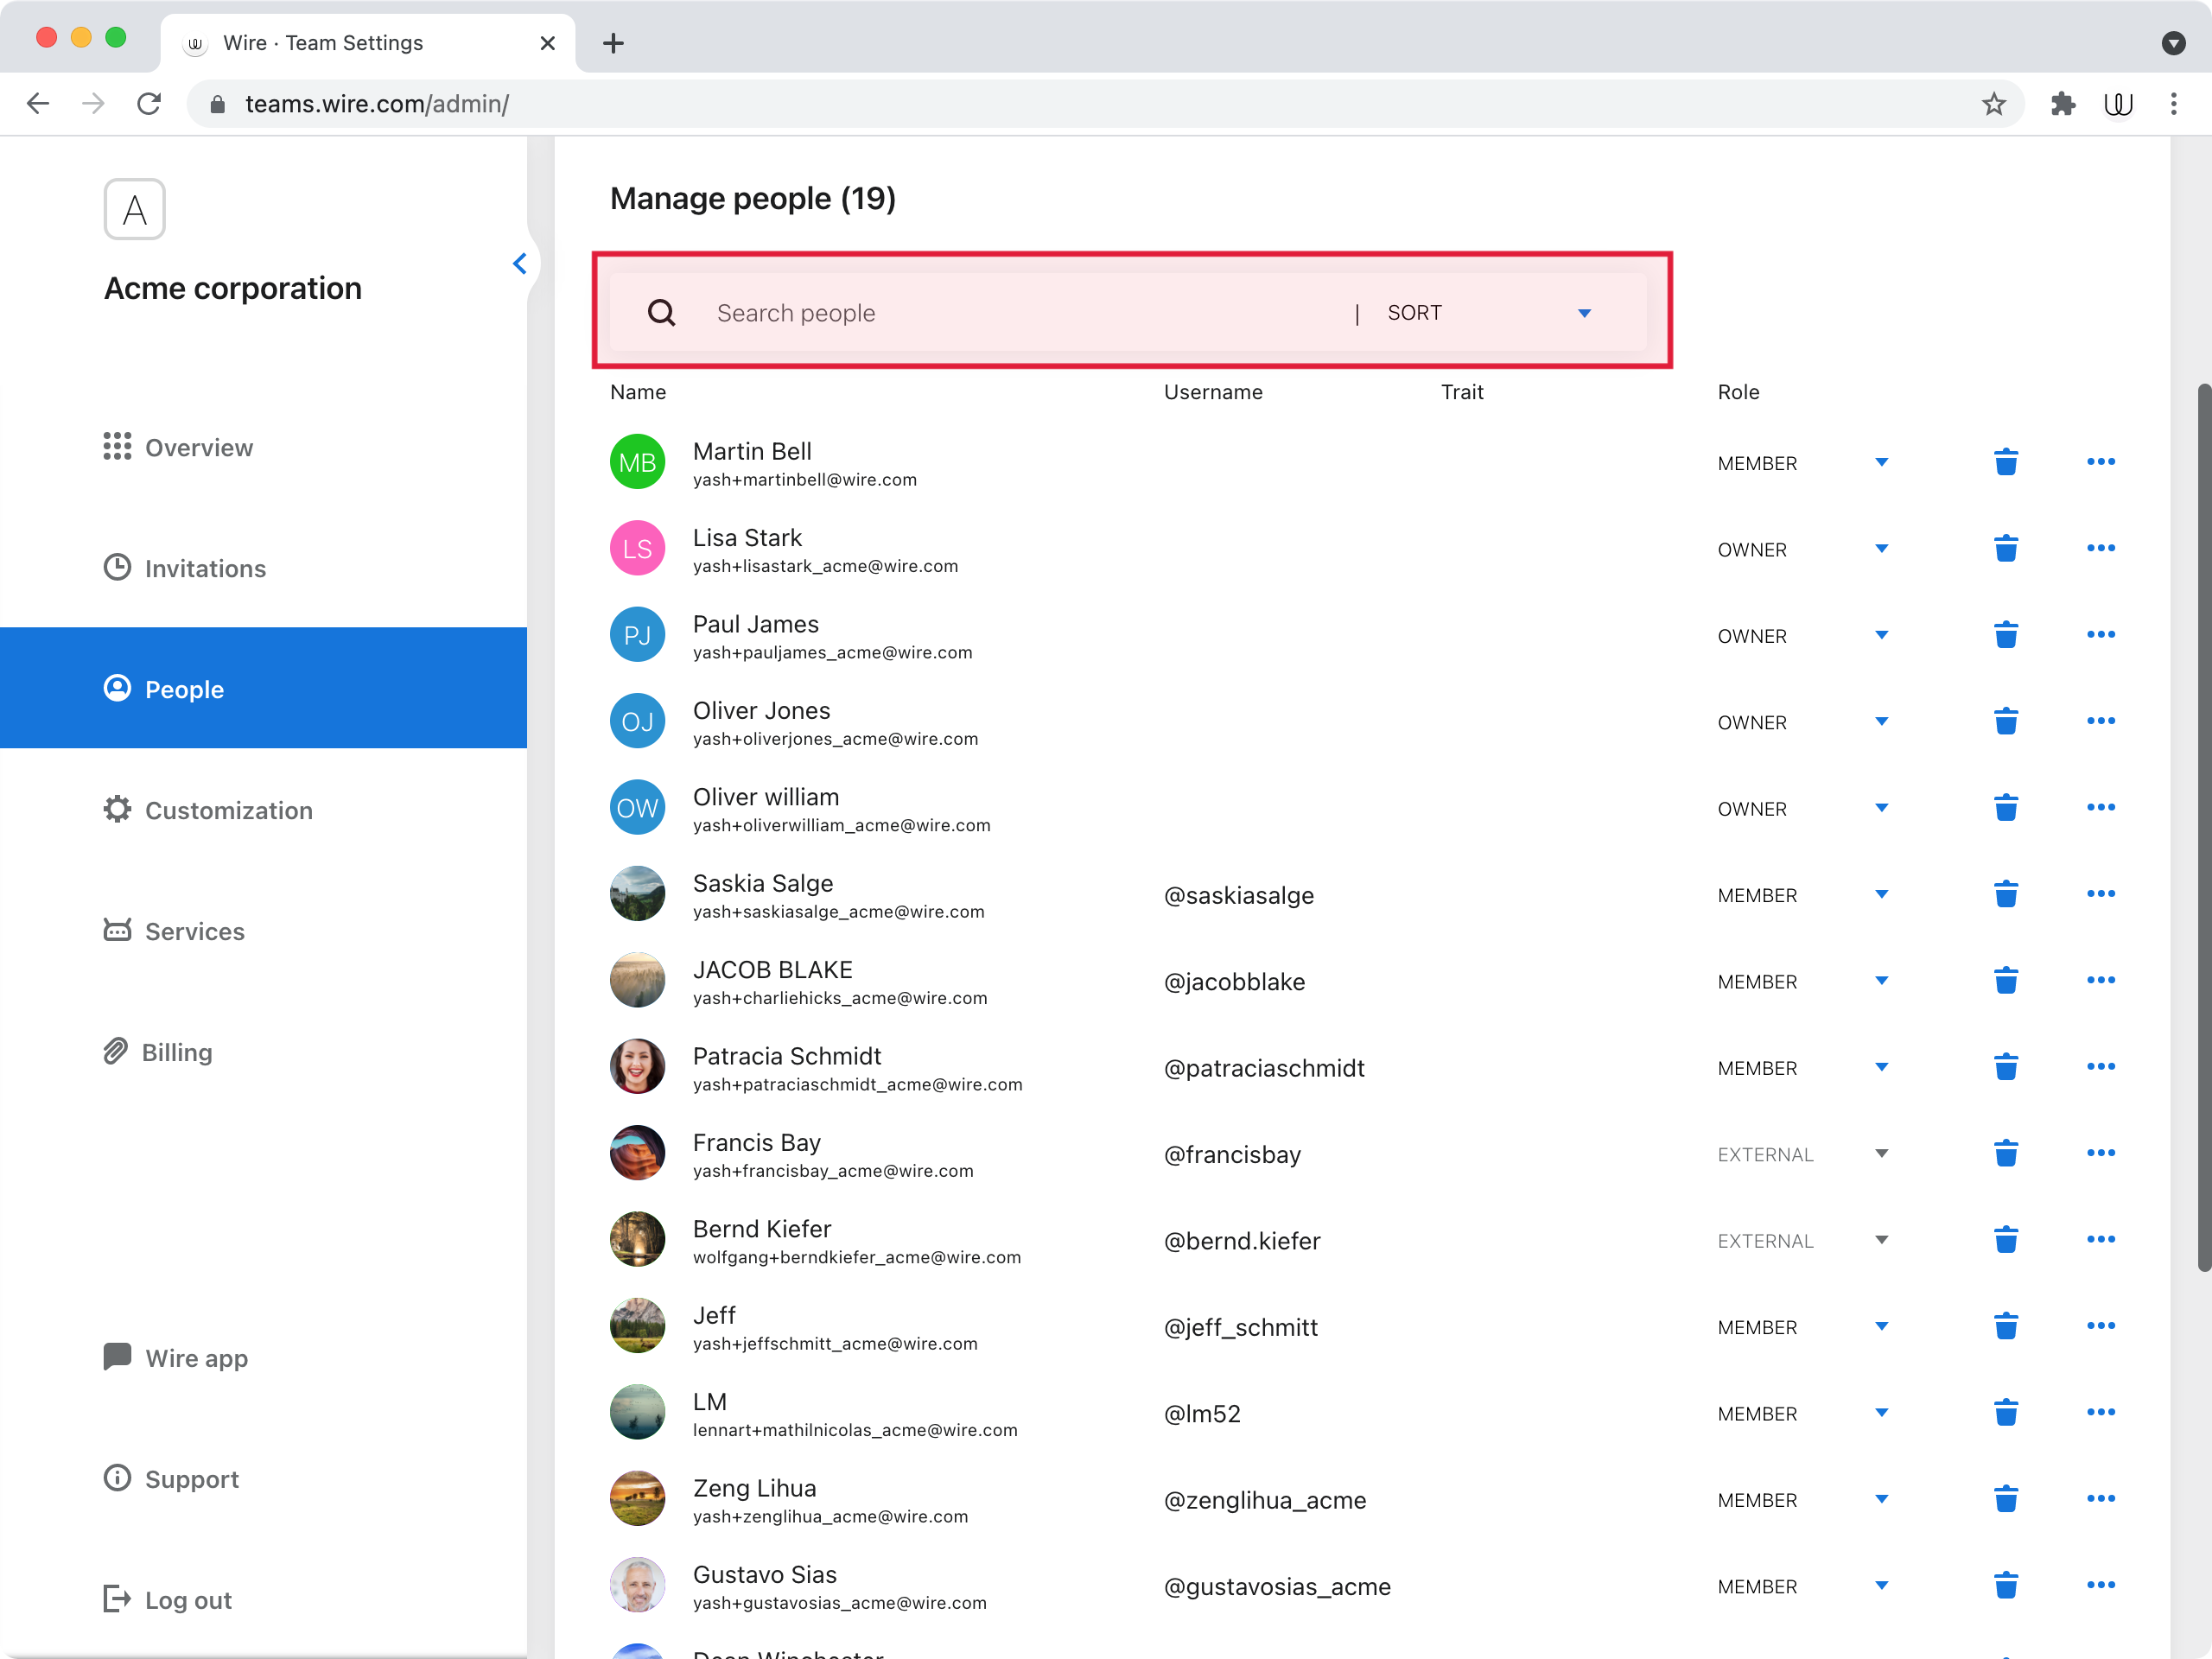Screen dimensions: 2212x1659
Task: Click the search magnifier icon
Action: point(661,313)
